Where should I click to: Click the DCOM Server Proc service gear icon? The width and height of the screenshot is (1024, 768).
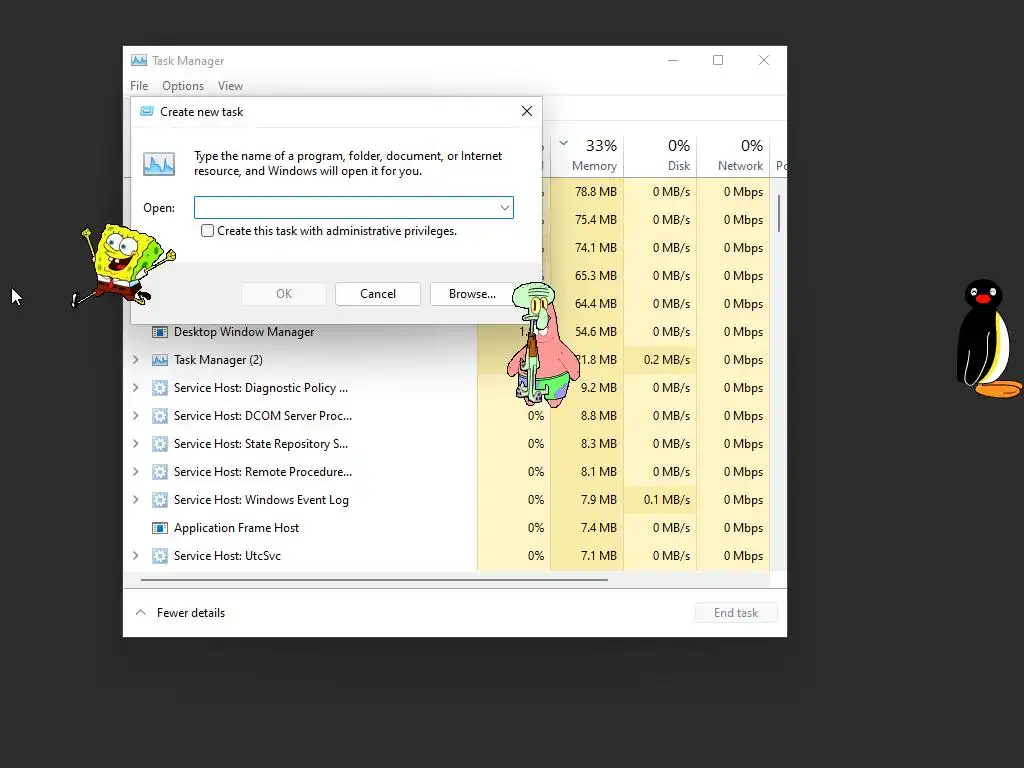pyautogui.click(x=159, y=416)
